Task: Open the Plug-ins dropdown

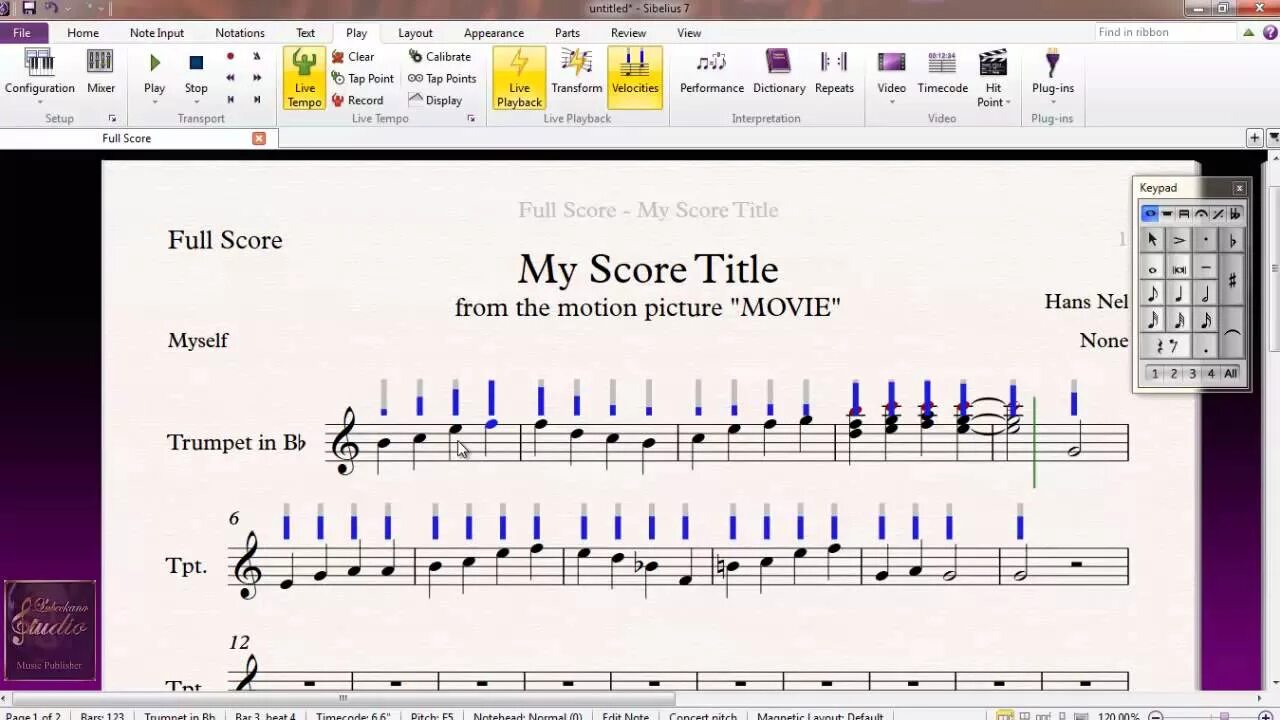Action: tap(1053, 102)
